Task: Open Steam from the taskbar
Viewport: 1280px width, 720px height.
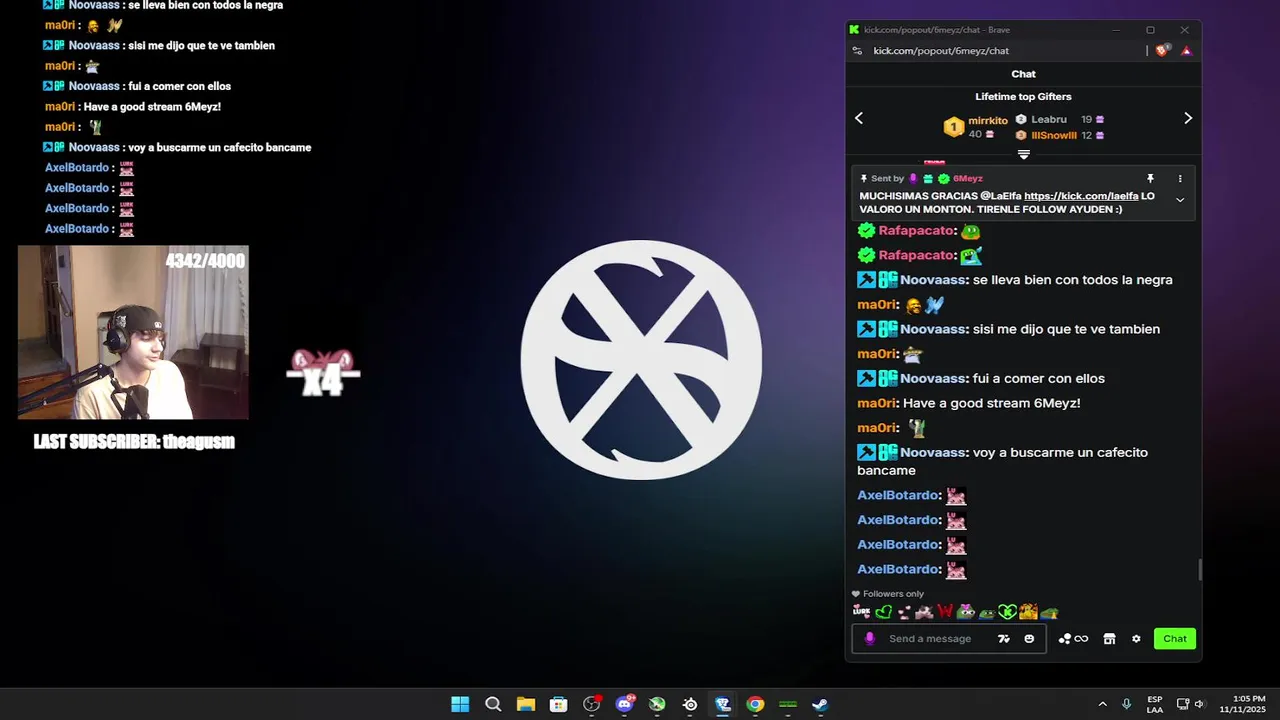Action: pyautogui.click(x=820, y=704)
